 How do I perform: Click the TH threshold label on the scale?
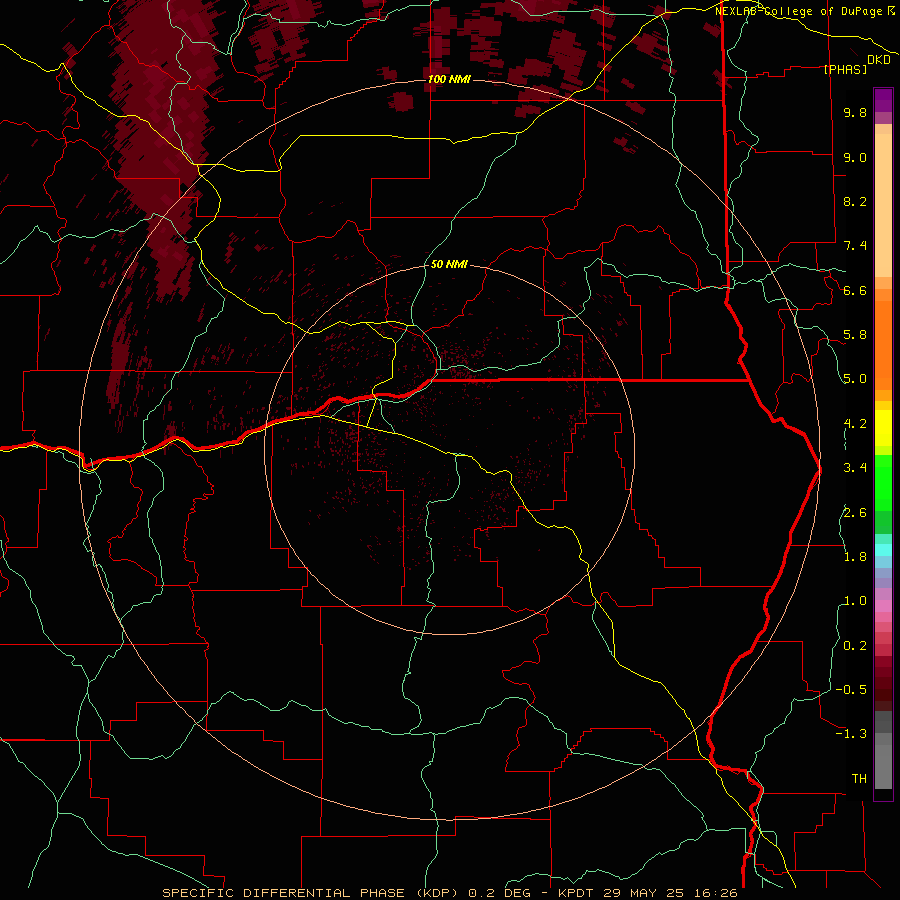(x=859, y=779)
